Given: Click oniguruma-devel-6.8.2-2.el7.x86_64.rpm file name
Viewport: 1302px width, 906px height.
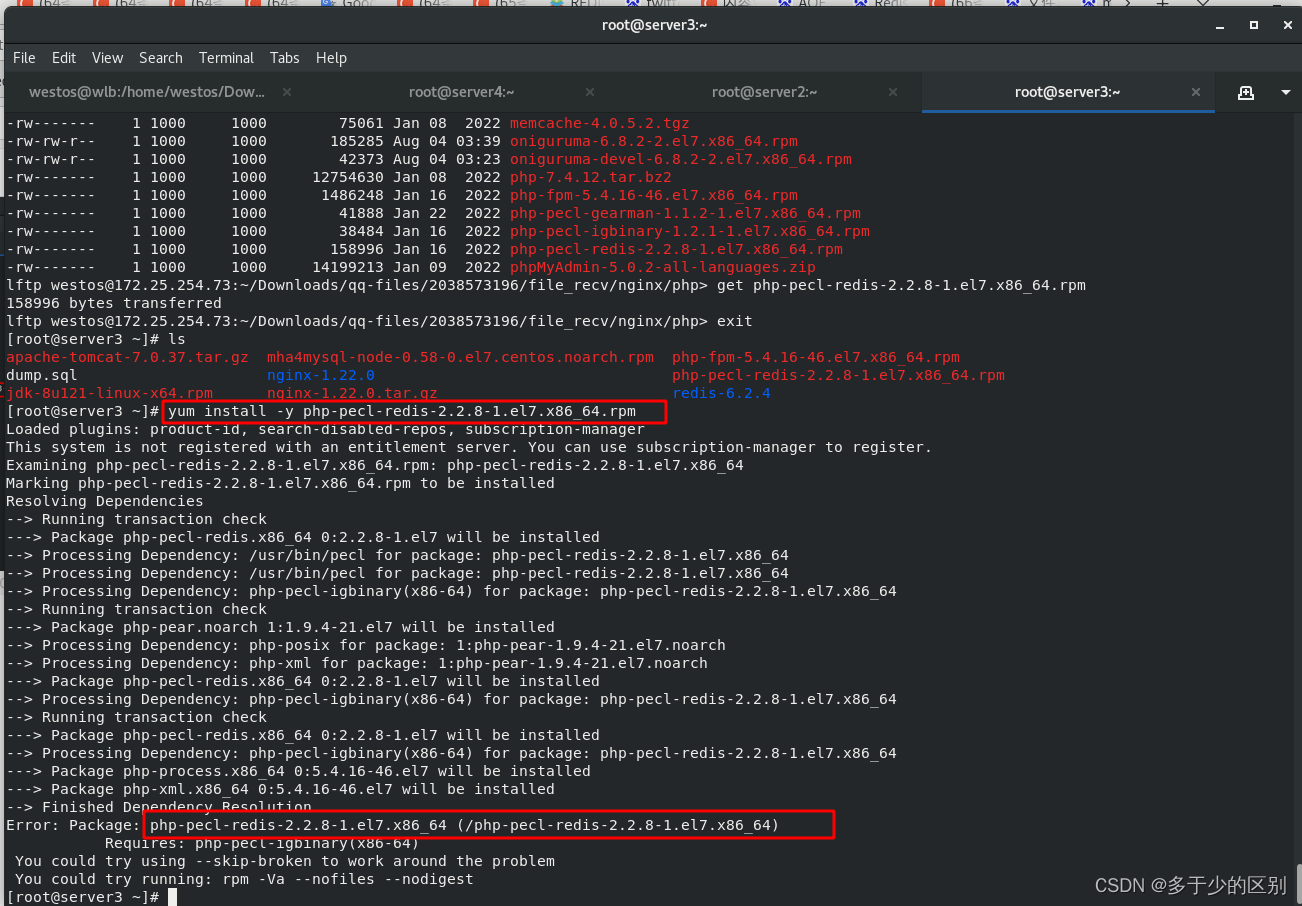Looking at the screenshot, I should click(x=681, y=159).
